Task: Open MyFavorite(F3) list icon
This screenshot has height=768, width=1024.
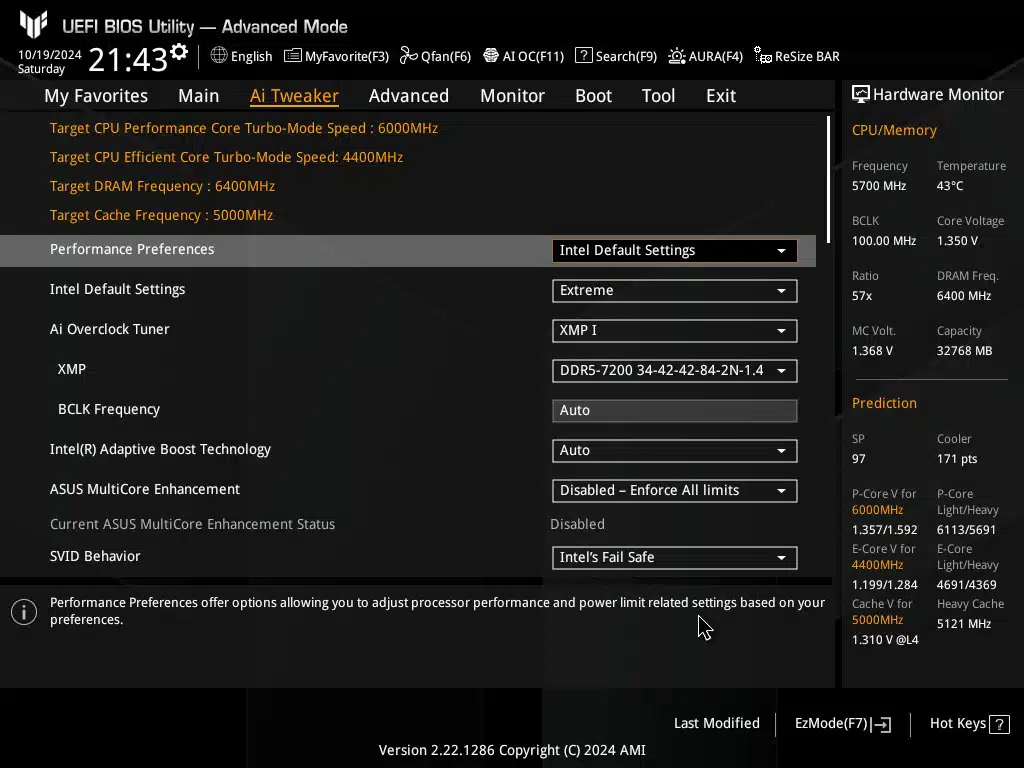Action: coord(293,56)
